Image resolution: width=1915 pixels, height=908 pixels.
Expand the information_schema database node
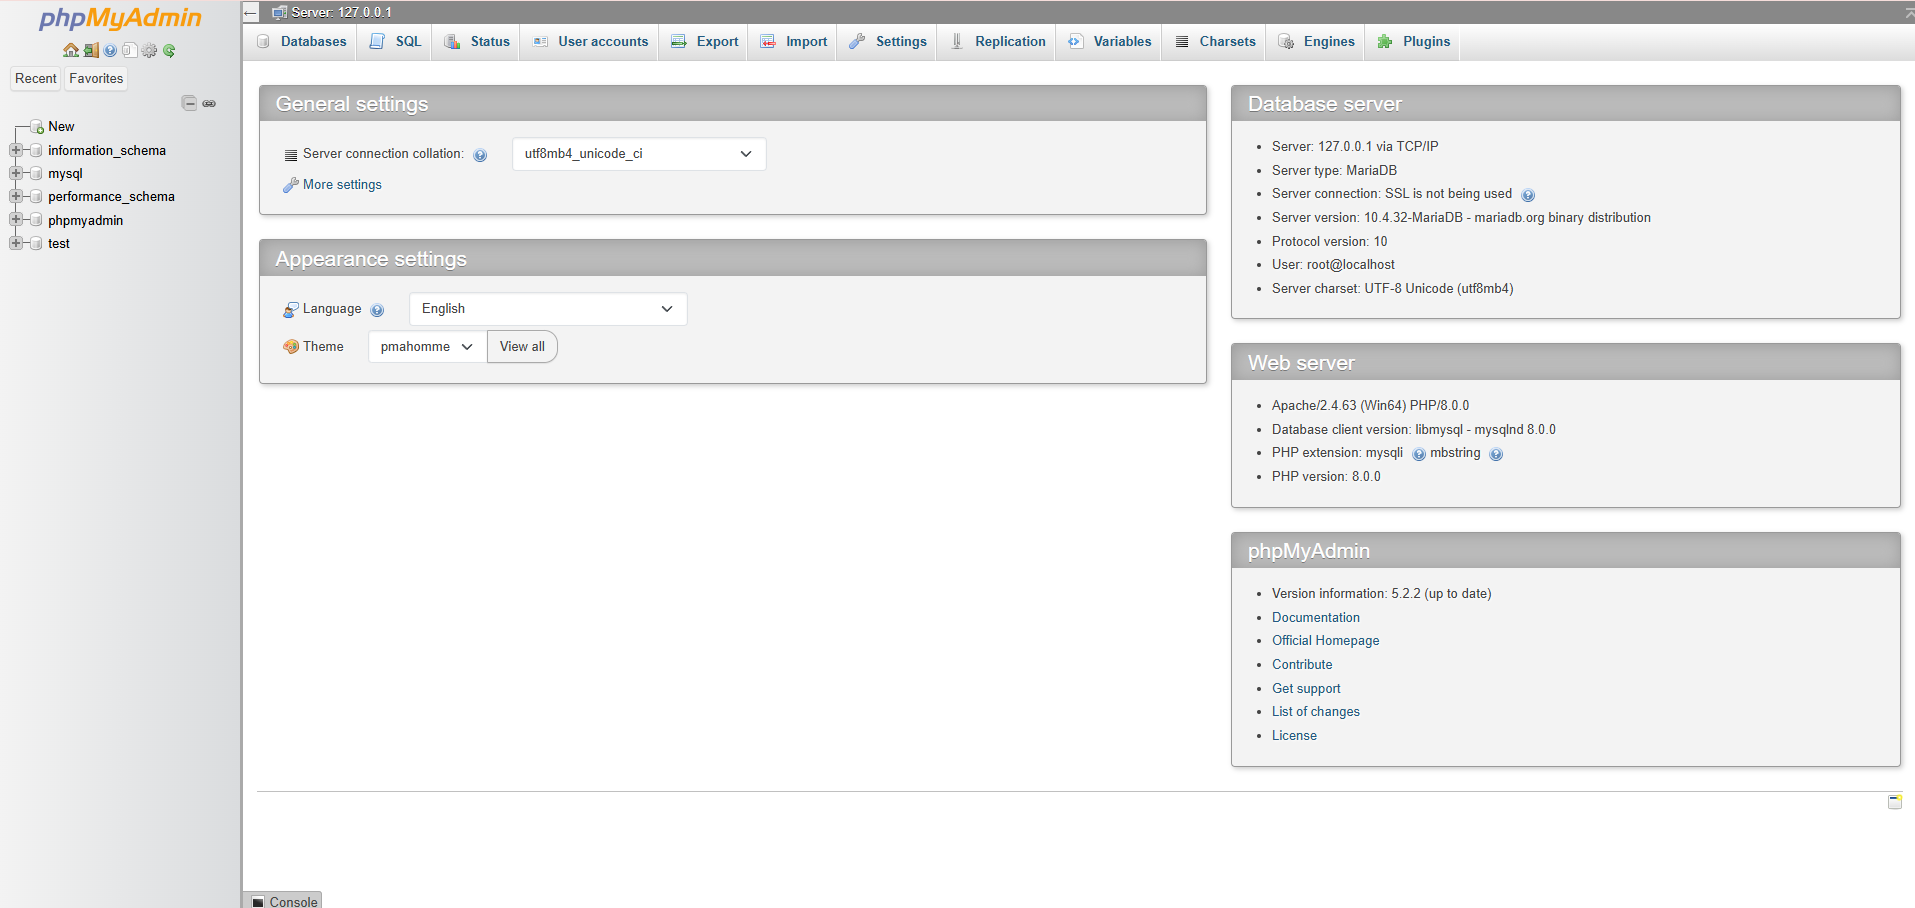pyautogui.click(x=15, y=150)
